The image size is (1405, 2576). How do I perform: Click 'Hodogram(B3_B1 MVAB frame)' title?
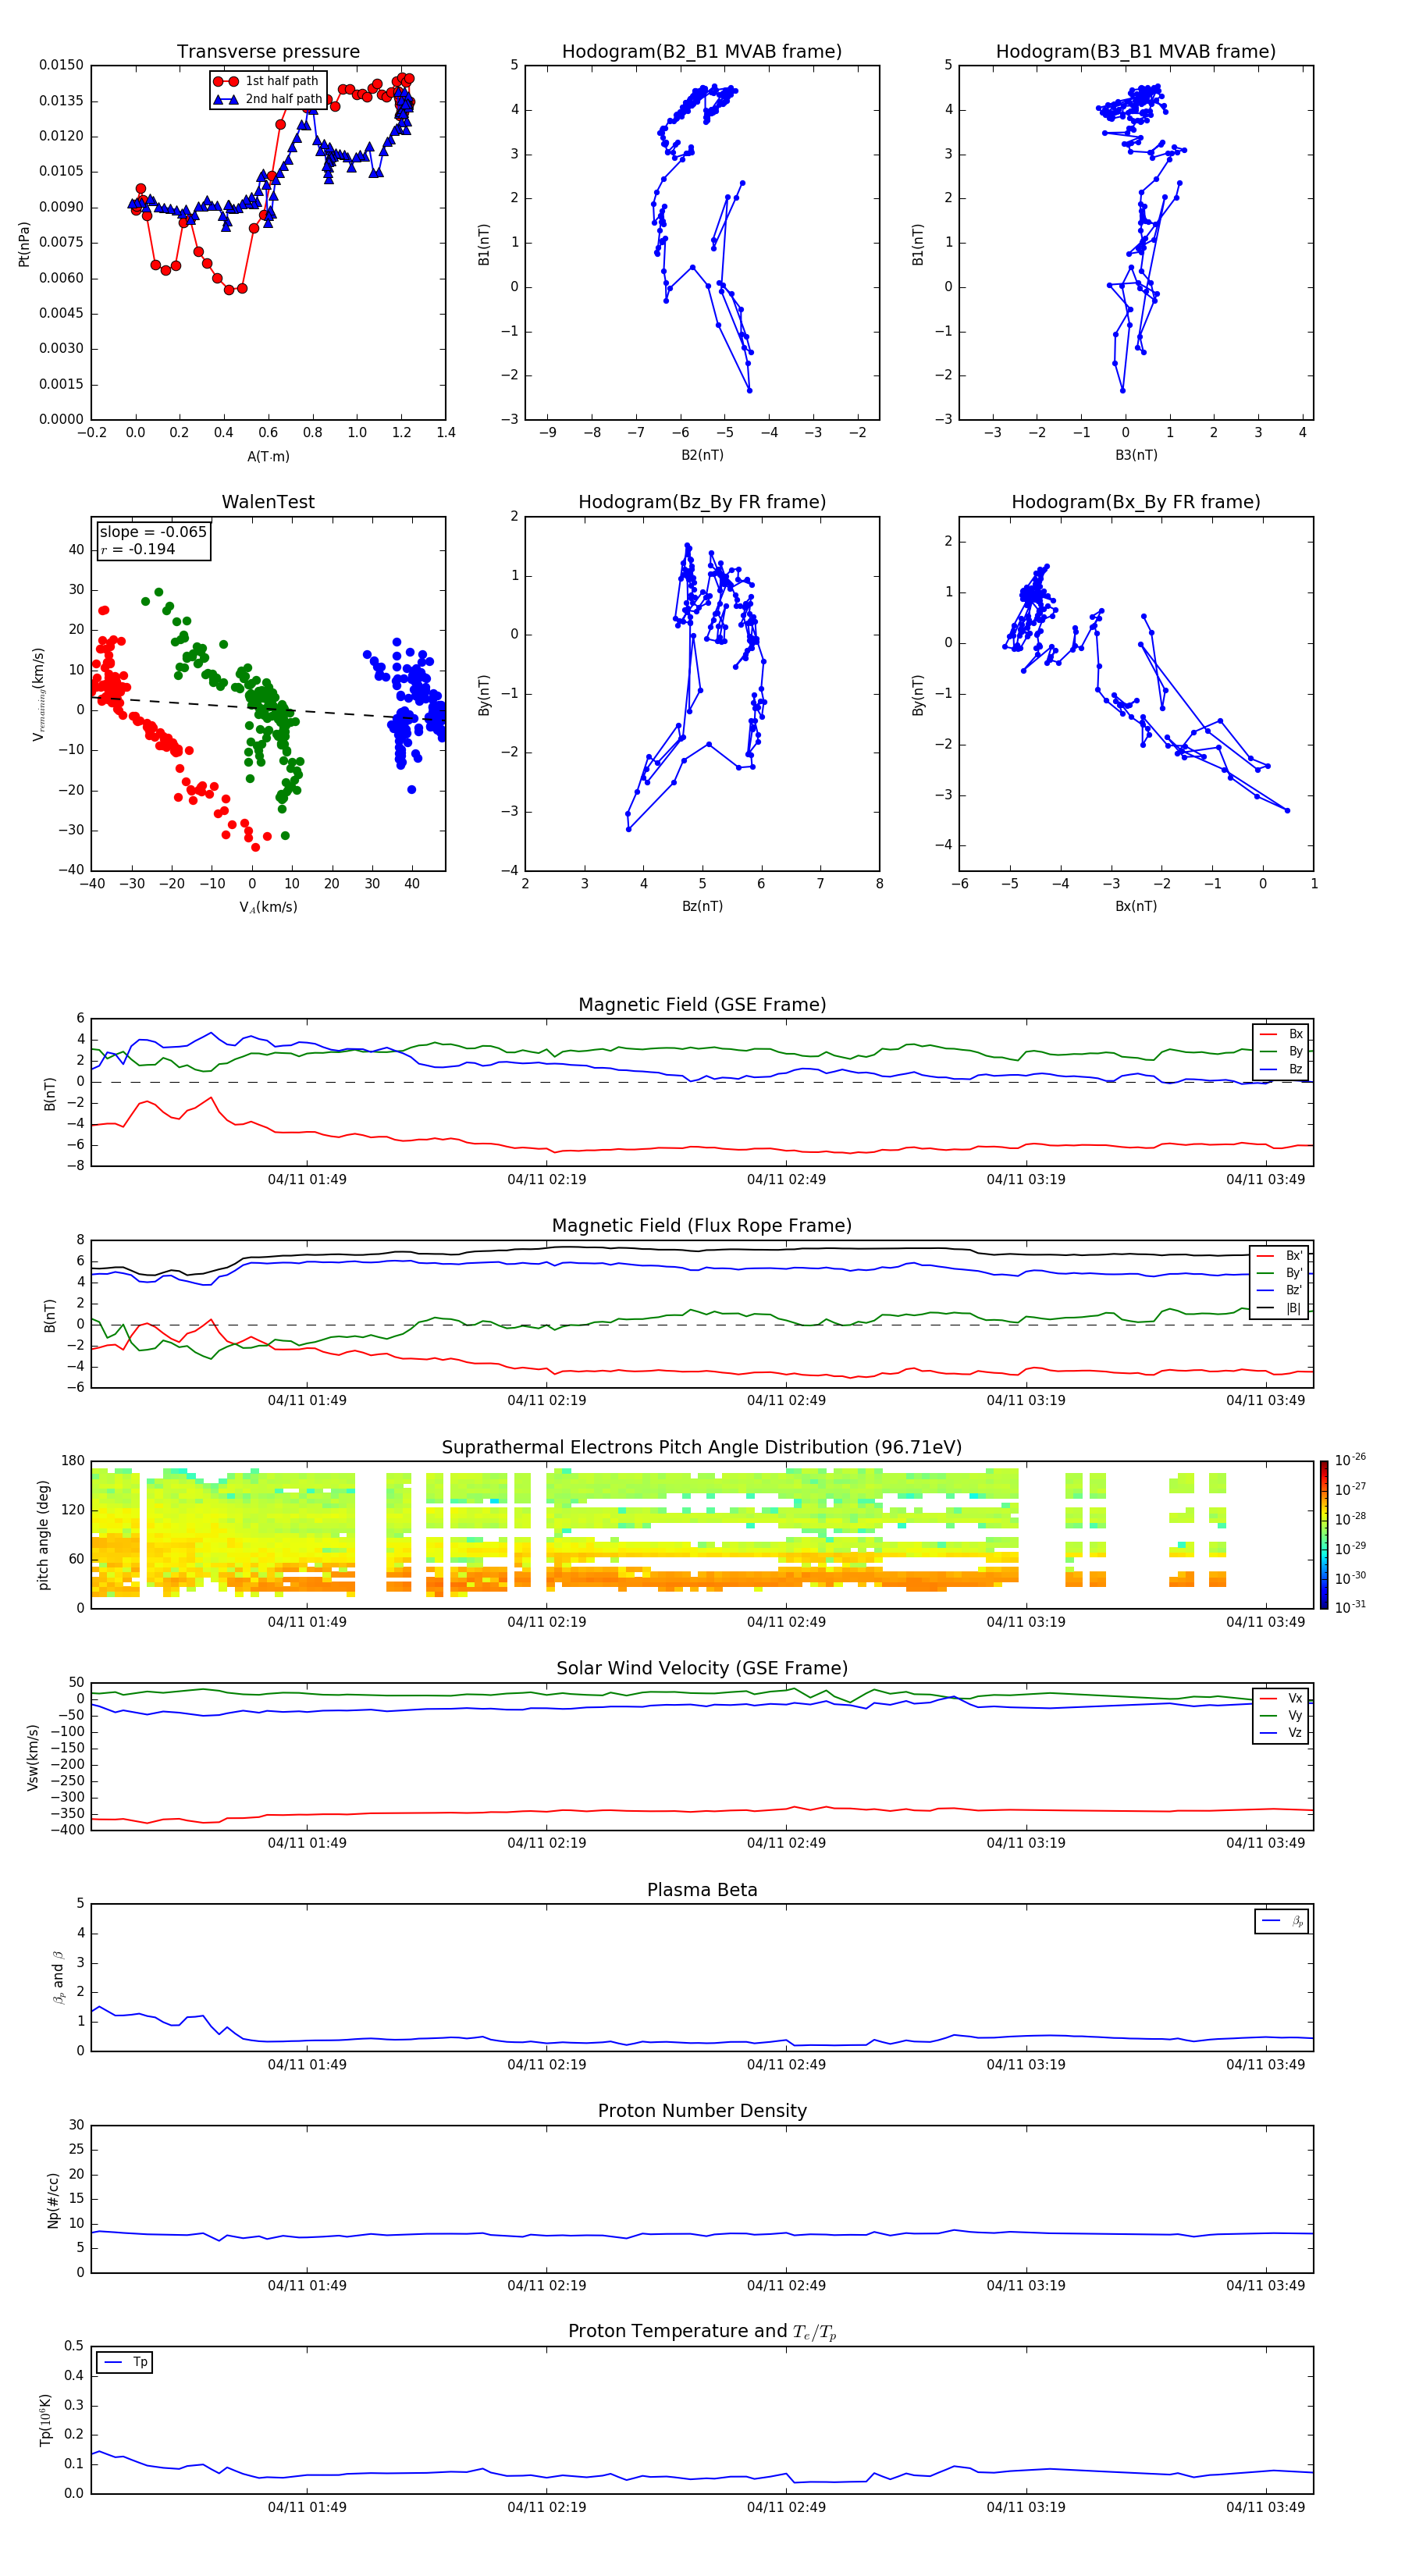[1136, 52]
